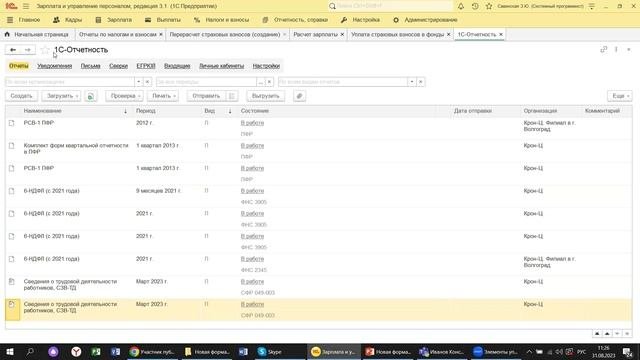The width and height of the screenshot is (640, 360).
Task: Clear the report type filter field
Action: tap(421, 82)
